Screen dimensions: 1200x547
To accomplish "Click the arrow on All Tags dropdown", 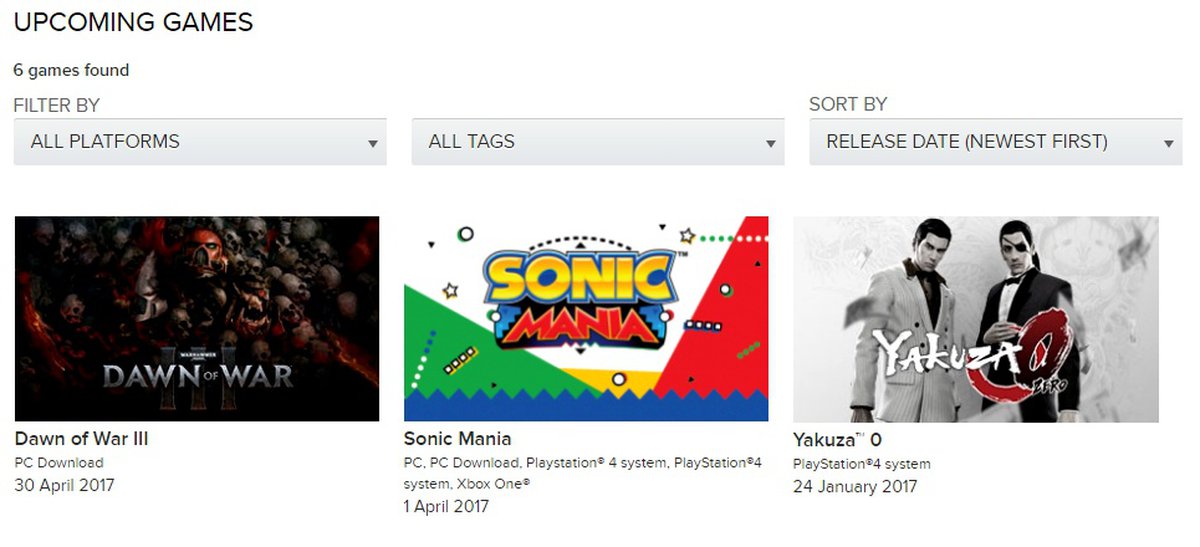I will [x=770, y=144].
